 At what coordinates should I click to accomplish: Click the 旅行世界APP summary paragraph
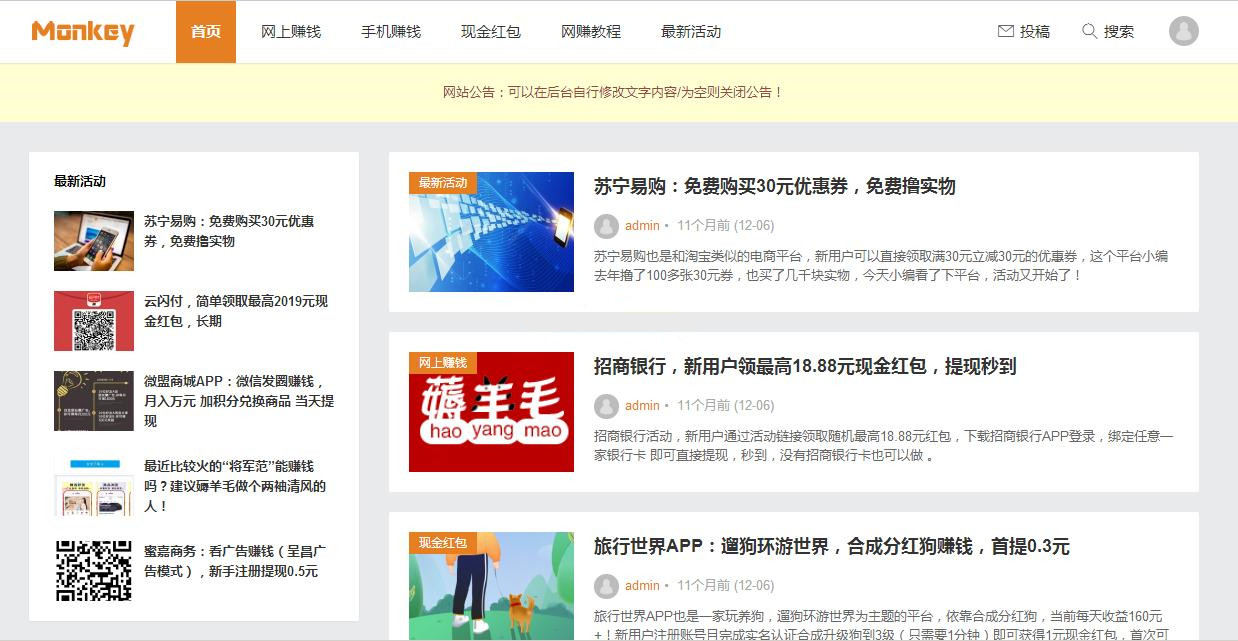[881, 624]
